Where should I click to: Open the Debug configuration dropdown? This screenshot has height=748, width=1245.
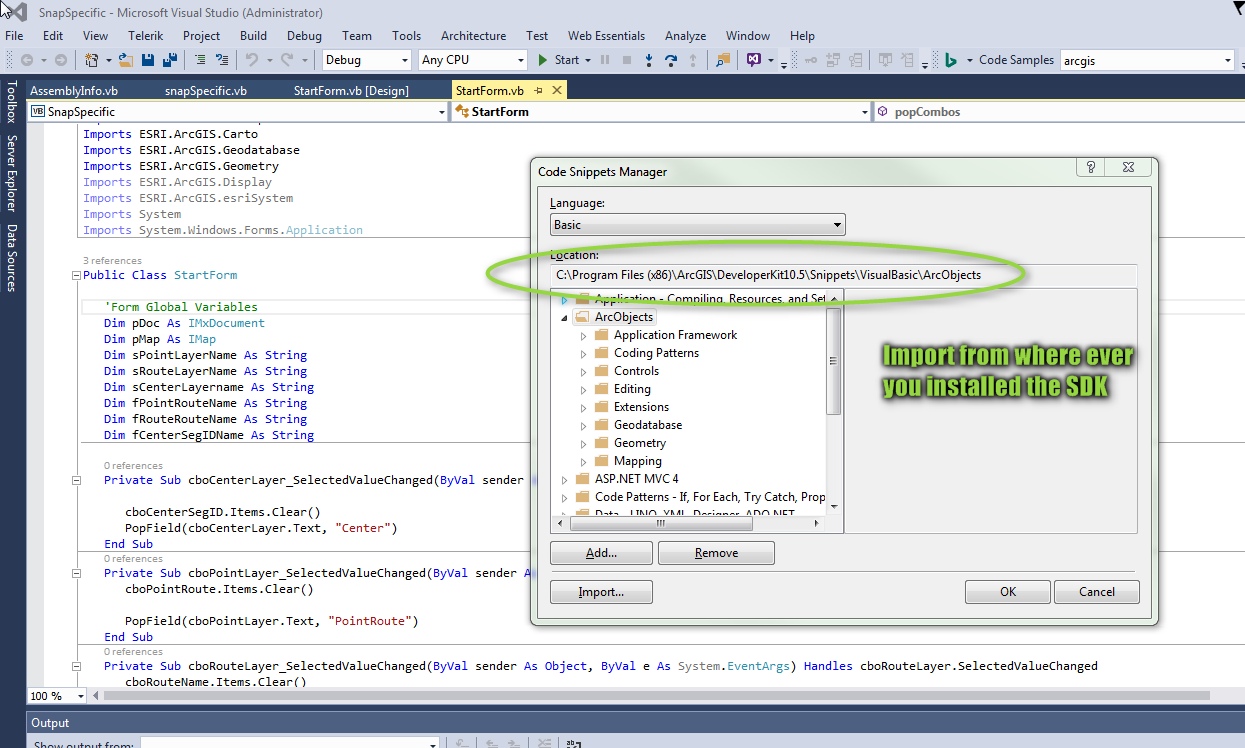point(405,60)
